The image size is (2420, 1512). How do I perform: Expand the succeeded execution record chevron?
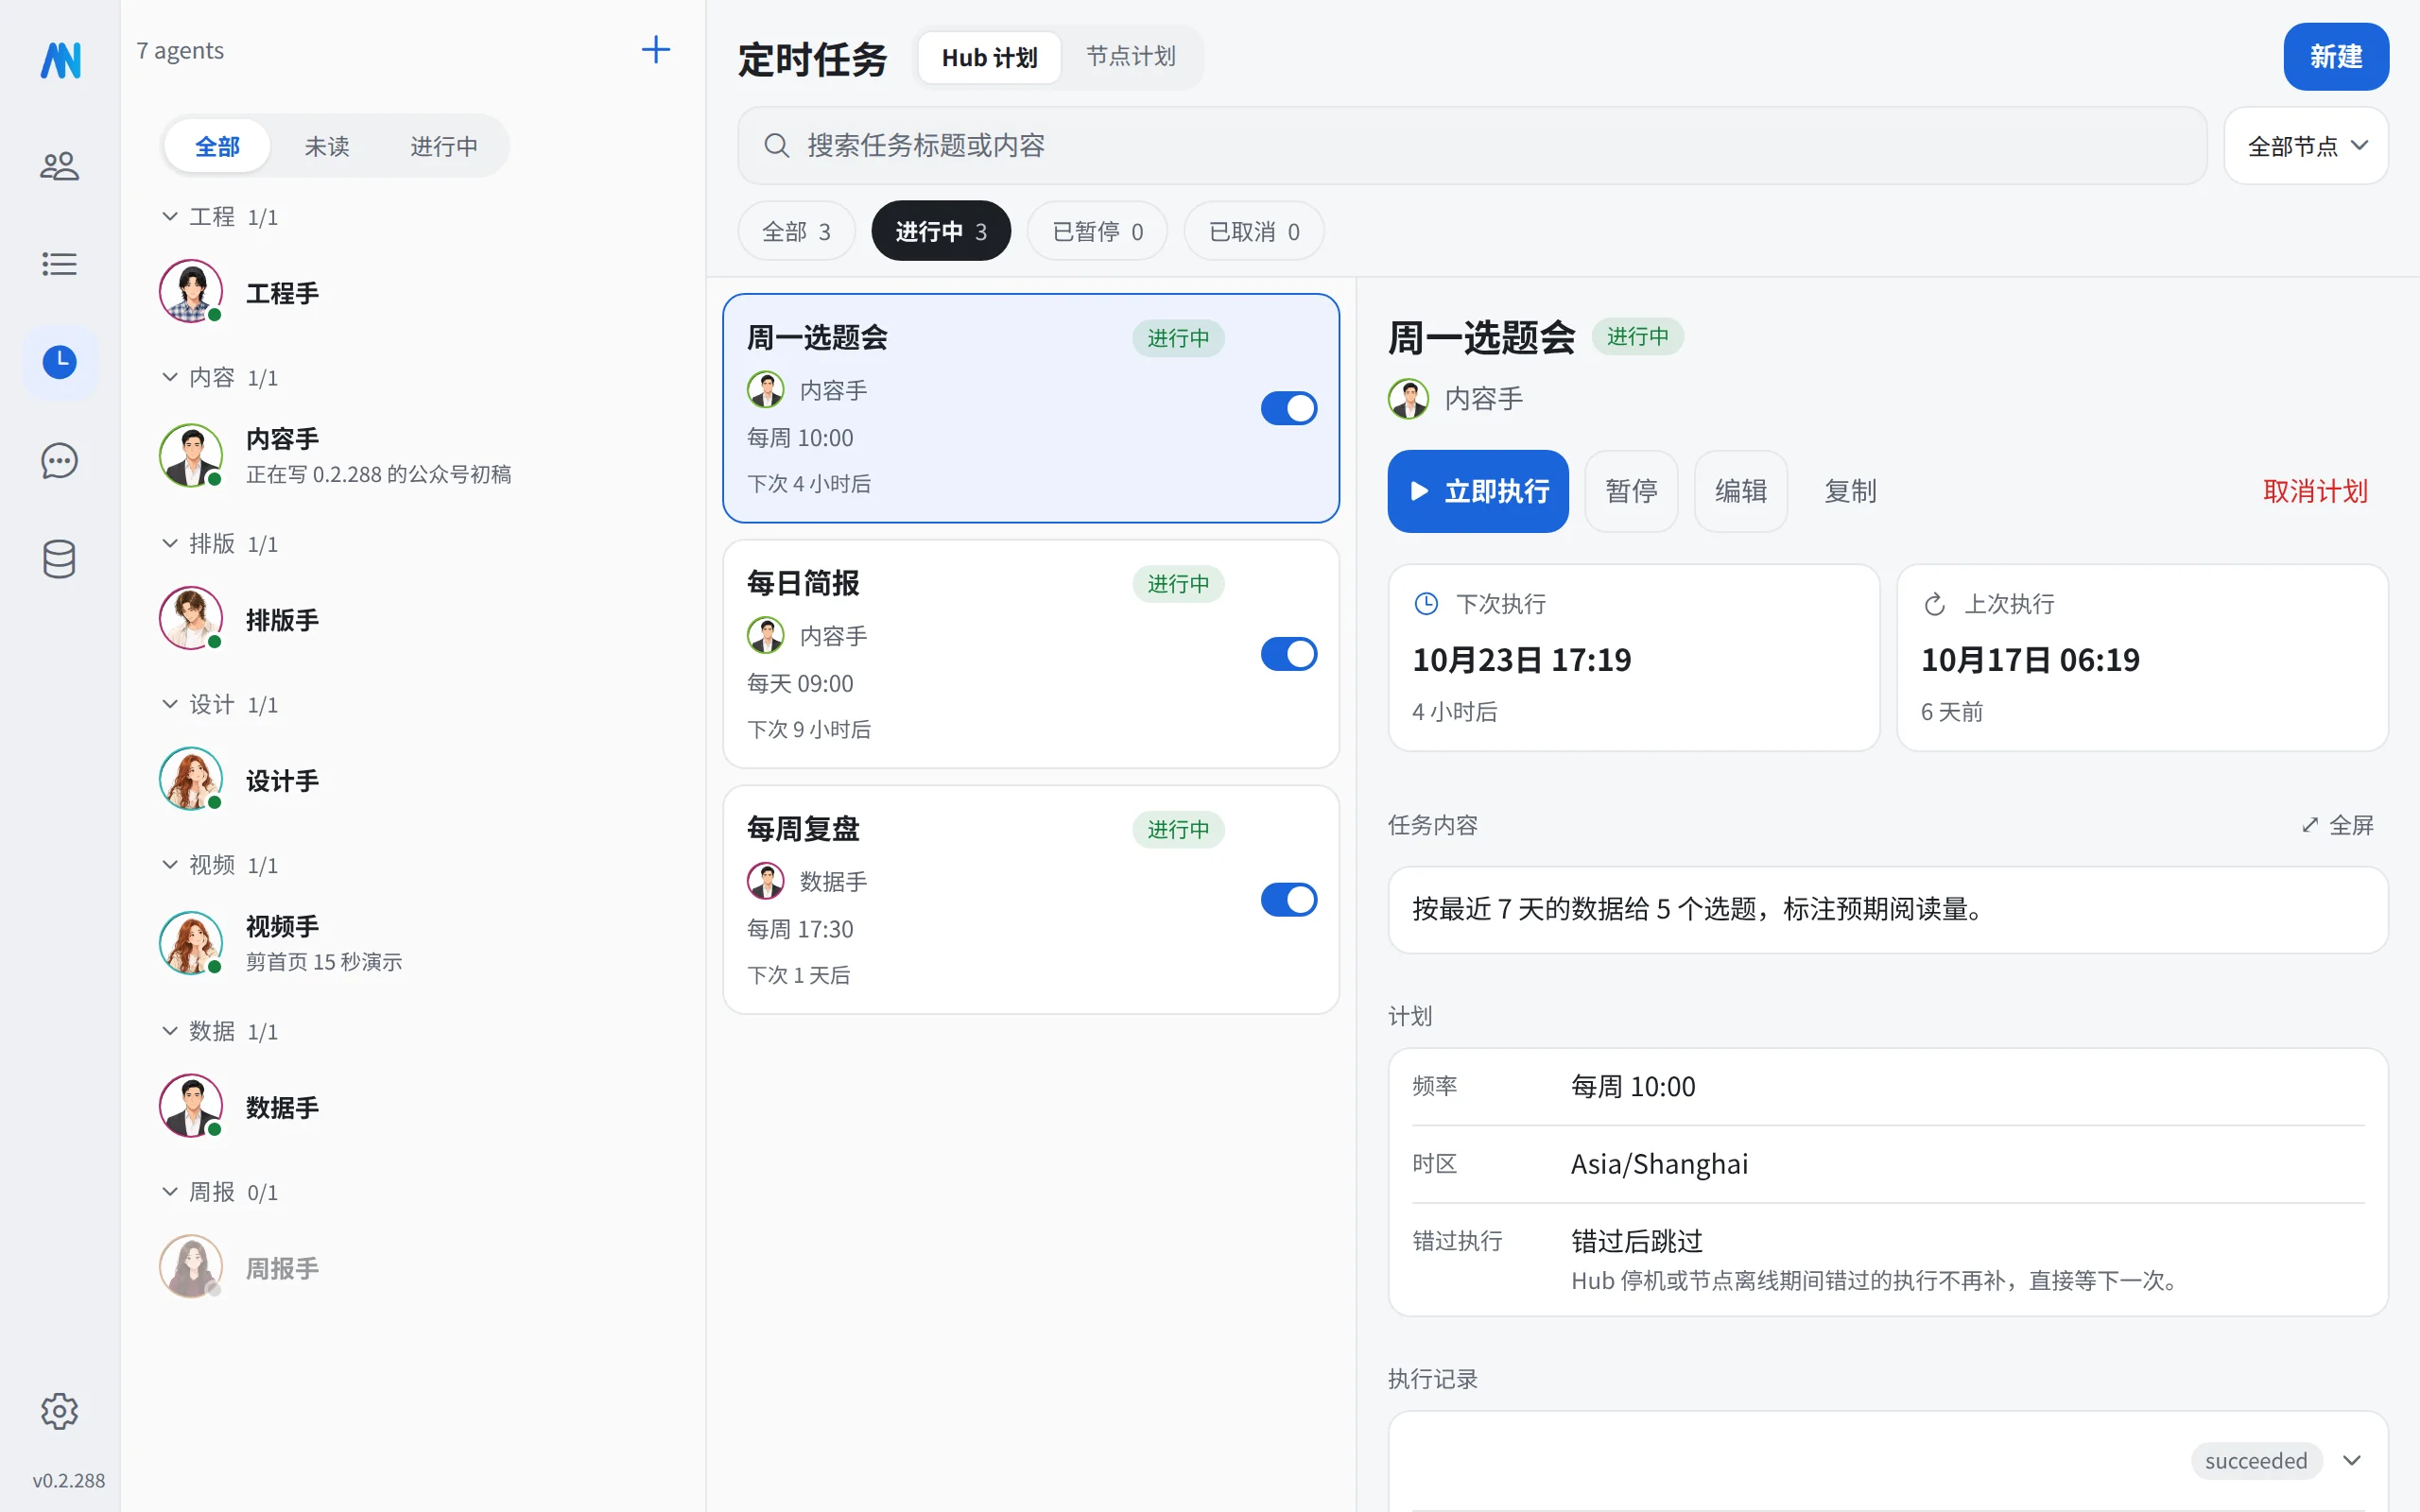pos(2352,1461)
